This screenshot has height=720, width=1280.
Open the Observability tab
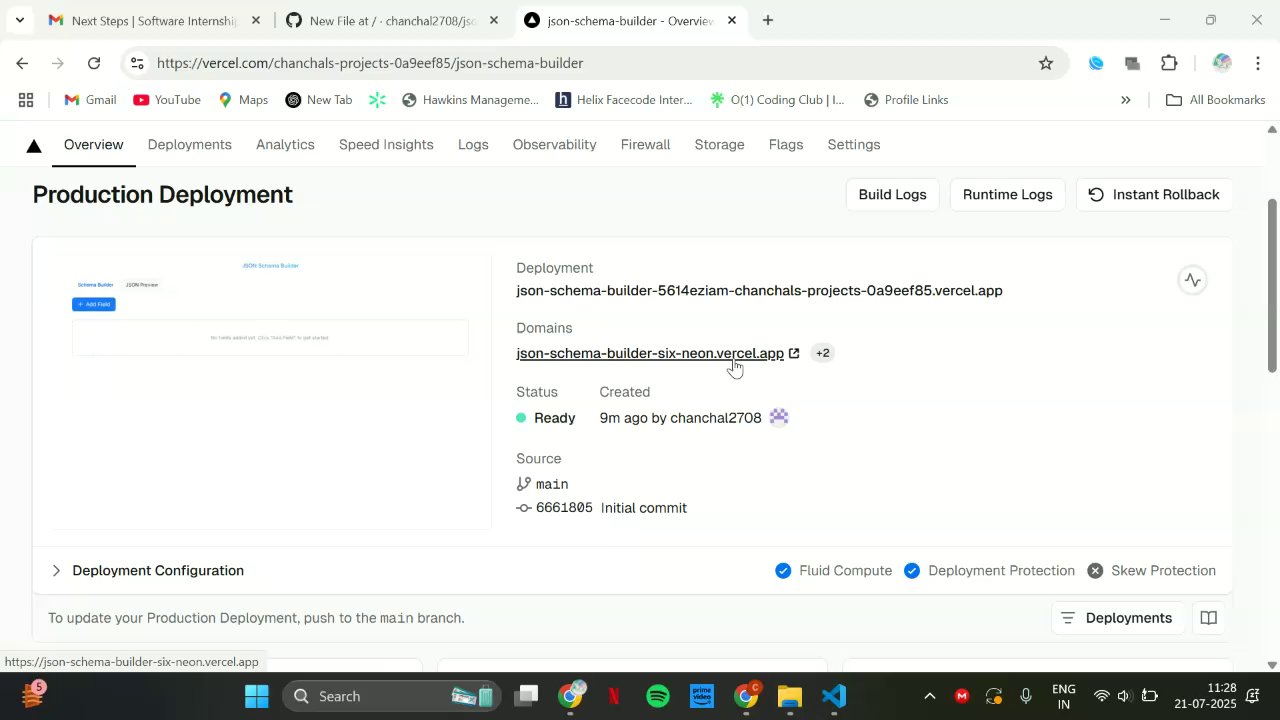554,145
